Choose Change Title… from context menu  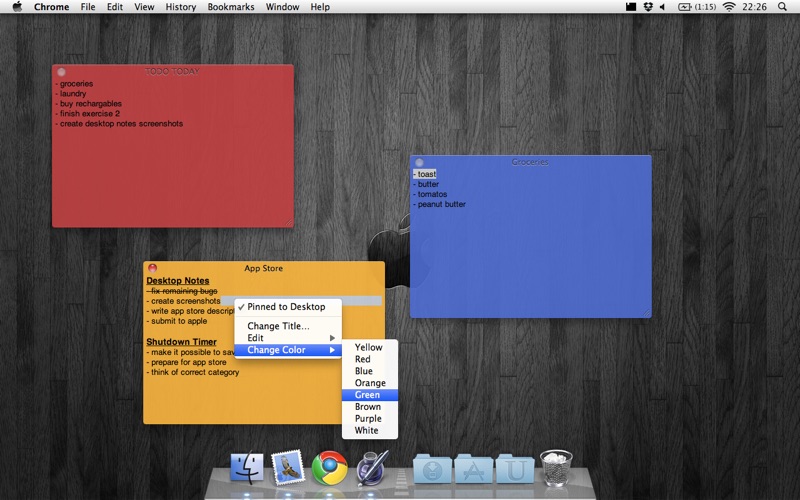(279, 326)
